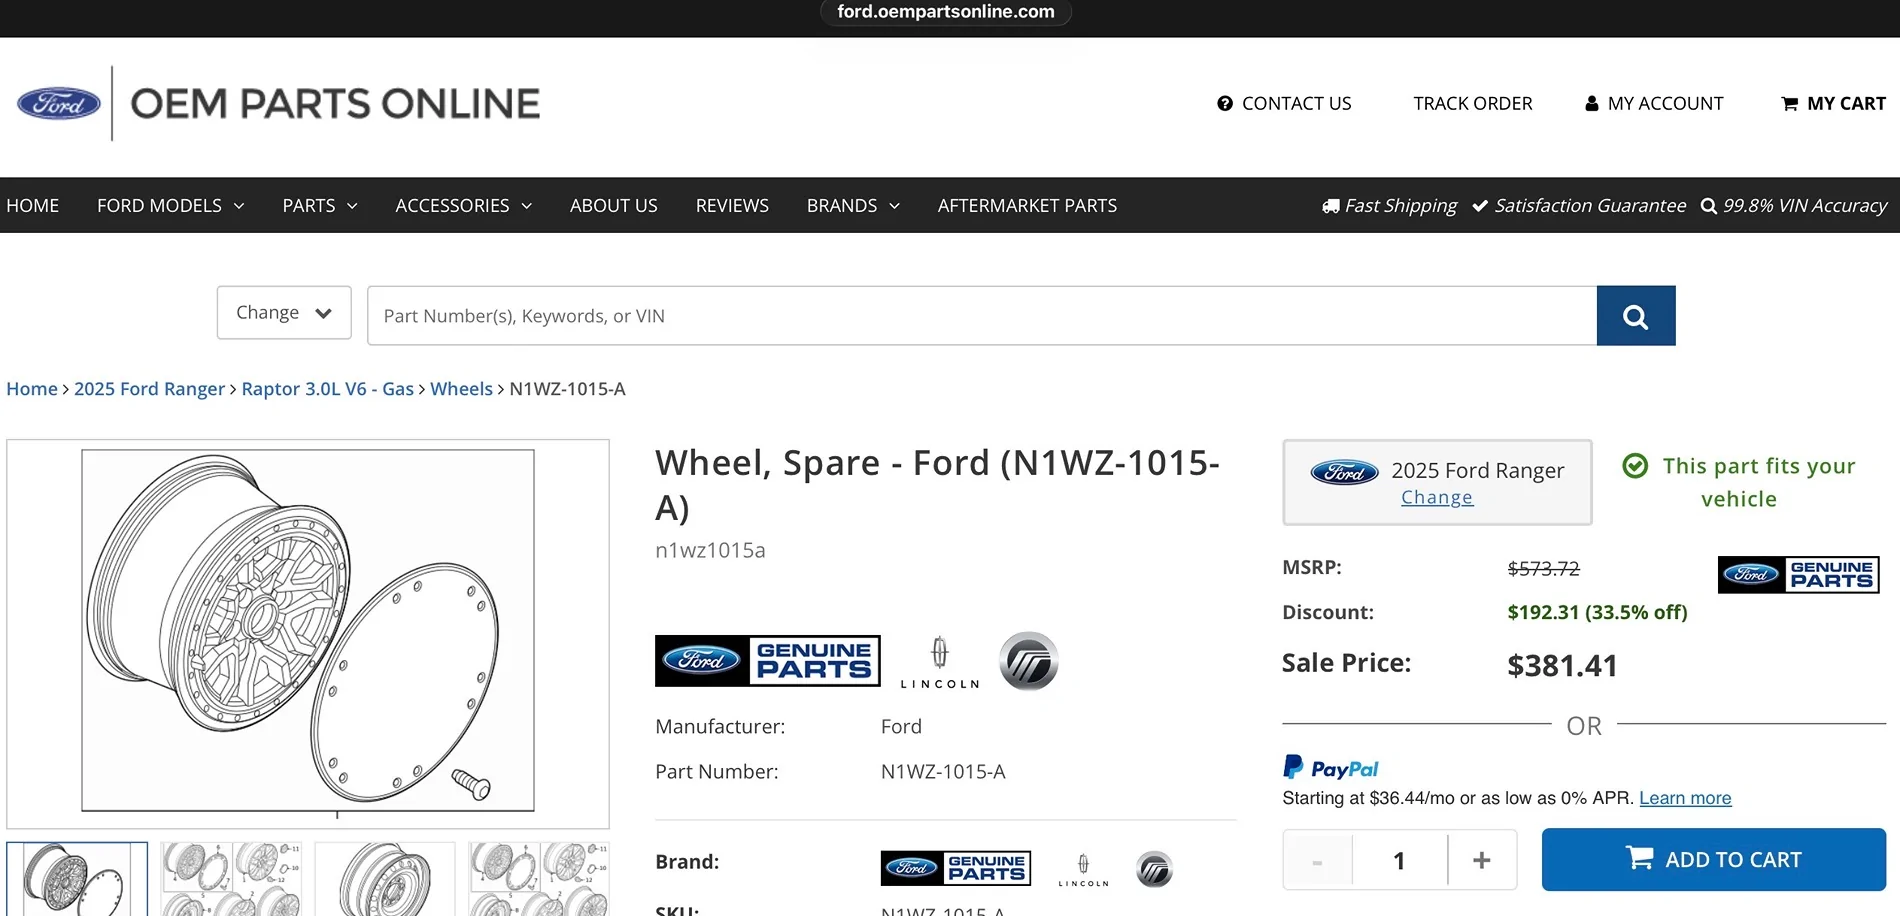Click the large Lincoln logo
1900x916 pixels.
coord(940,662)
